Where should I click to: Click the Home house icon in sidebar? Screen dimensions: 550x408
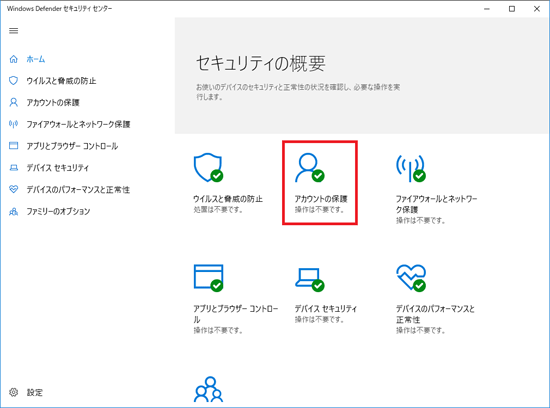coord(14,59)
